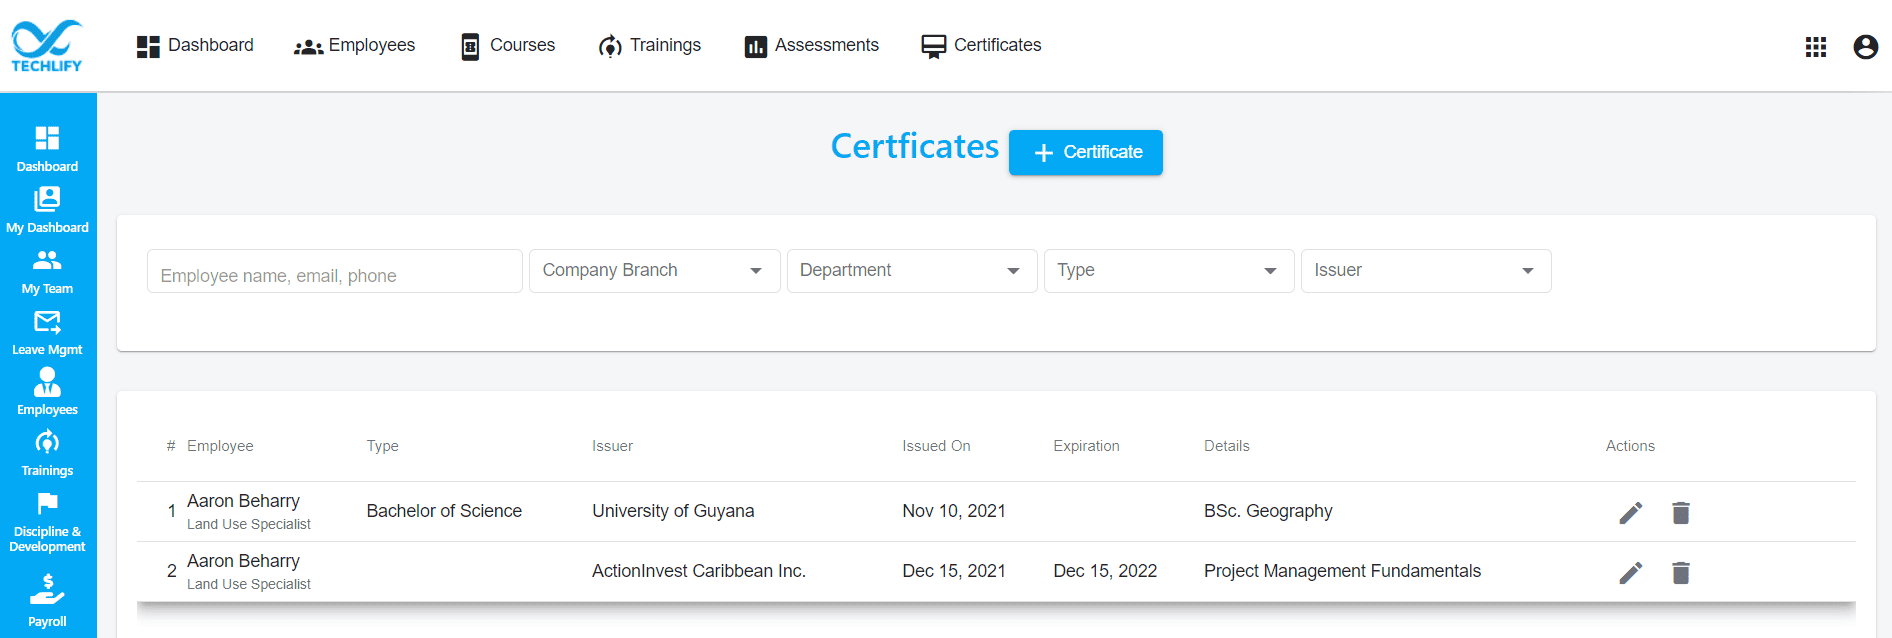Image resolution: width=1892 pixels, height=638 pixels.
Task: Click the Type column header
Action: coord(383,446)
